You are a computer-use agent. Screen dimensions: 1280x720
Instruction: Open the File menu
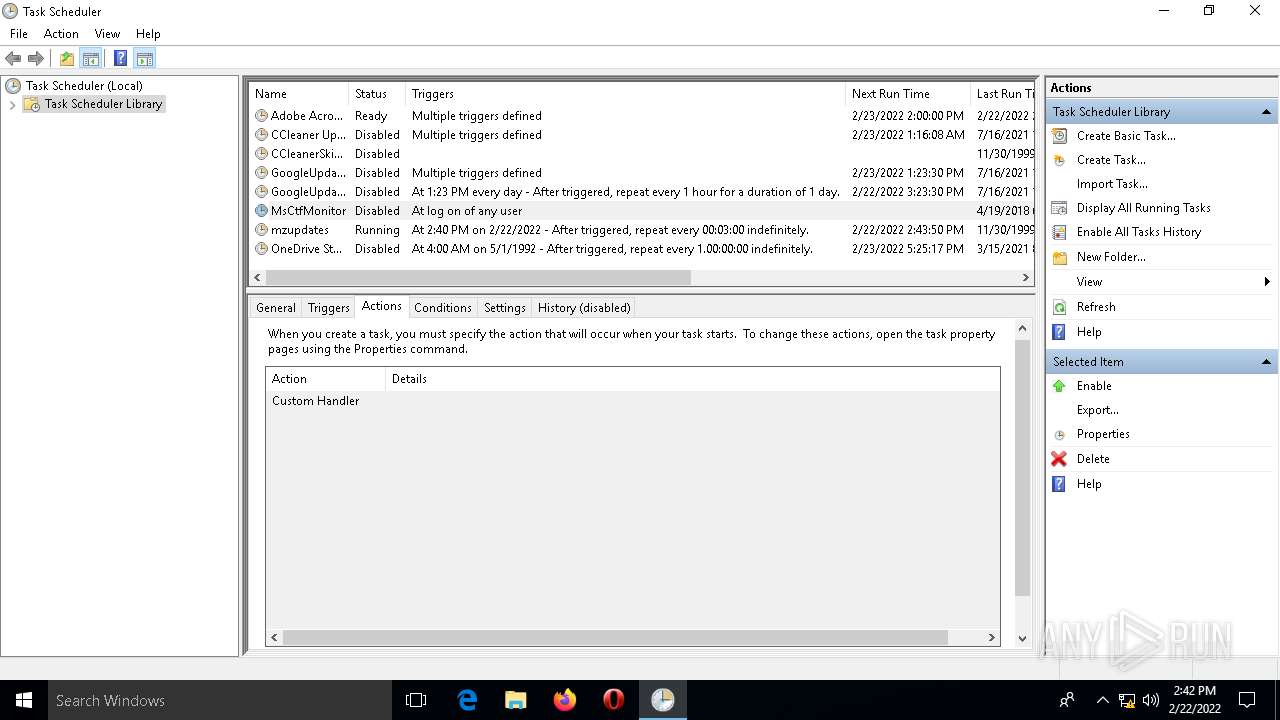pyautogui.click(x=19, y=34)
